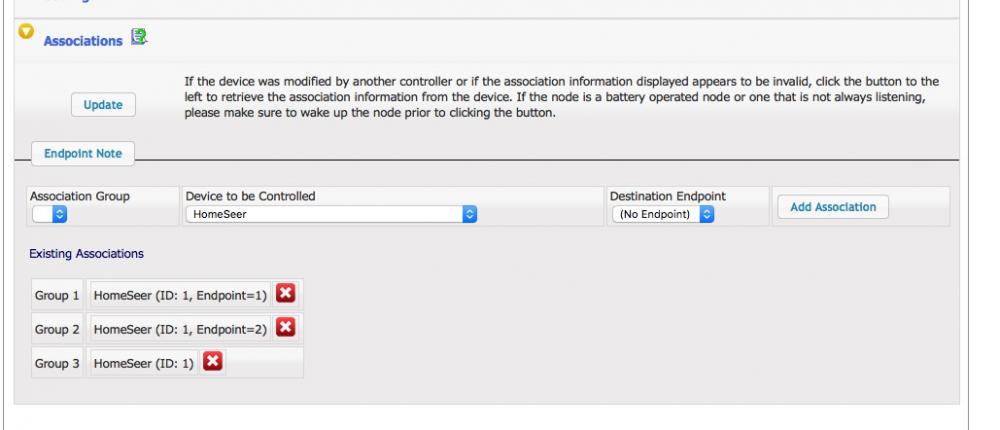Open the Association Group dropdown
1000x430 pixels.
(49, 214)
